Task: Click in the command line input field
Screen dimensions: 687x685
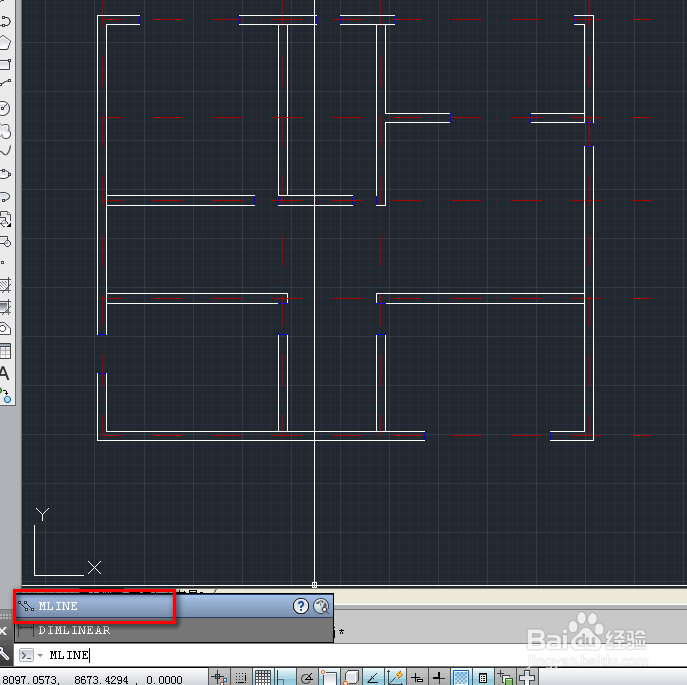Action: [351, 655]
